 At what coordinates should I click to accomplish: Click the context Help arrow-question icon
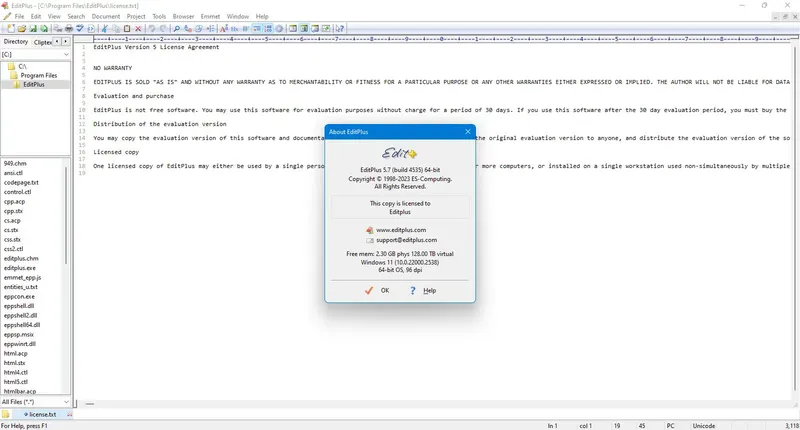click(340, 29)
